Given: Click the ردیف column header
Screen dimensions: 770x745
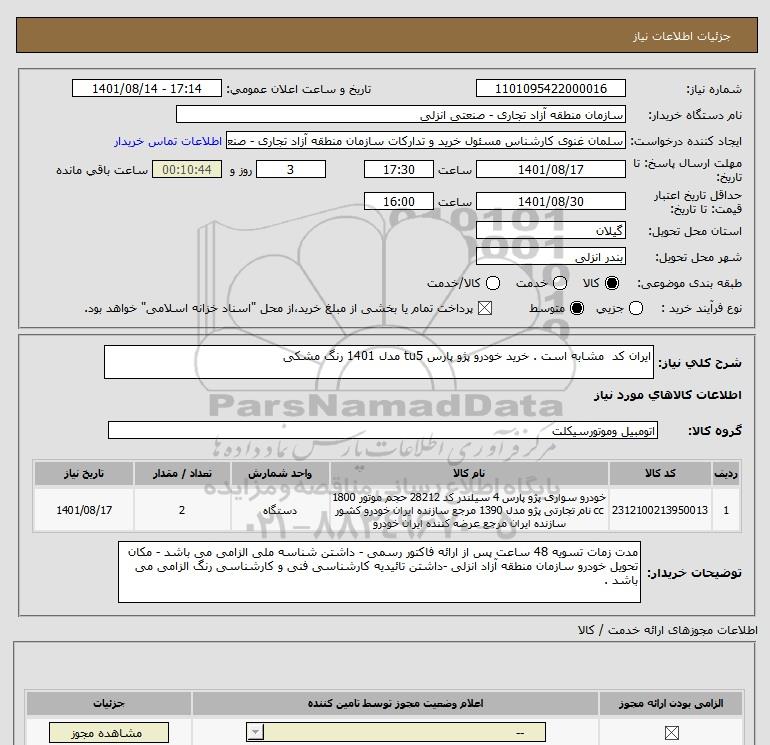Looking at the screenshot, I should pyautogui.click(x=726, y=473).
